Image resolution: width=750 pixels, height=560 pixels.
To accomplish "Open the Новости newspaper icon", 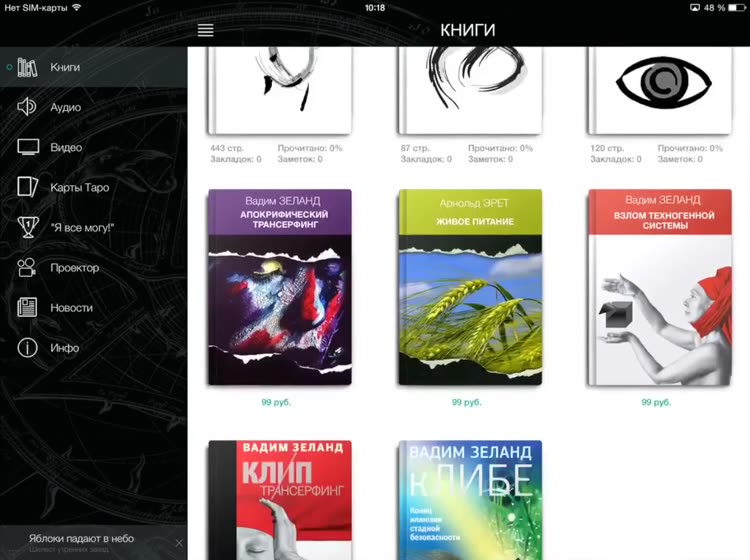I will point(27,307).
